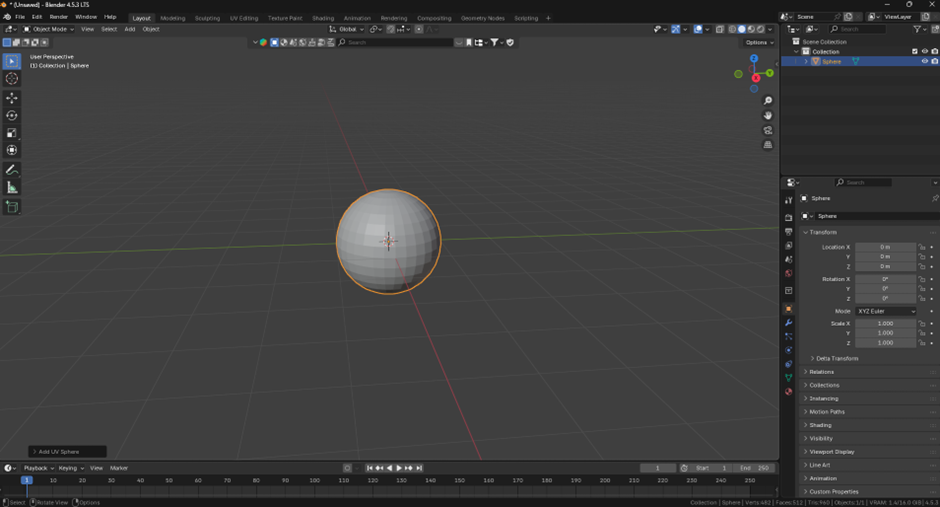Expand the Delta Transform panel

[x=836, y=358]
